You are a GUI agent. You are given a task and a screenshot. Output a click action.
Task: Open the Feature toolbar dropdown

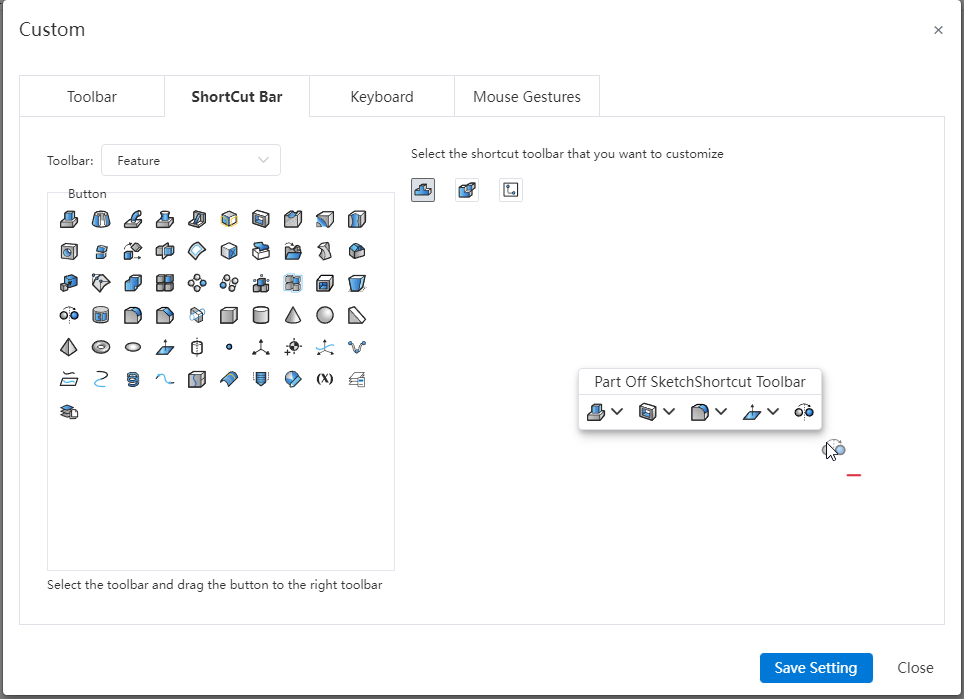point(191,160)
